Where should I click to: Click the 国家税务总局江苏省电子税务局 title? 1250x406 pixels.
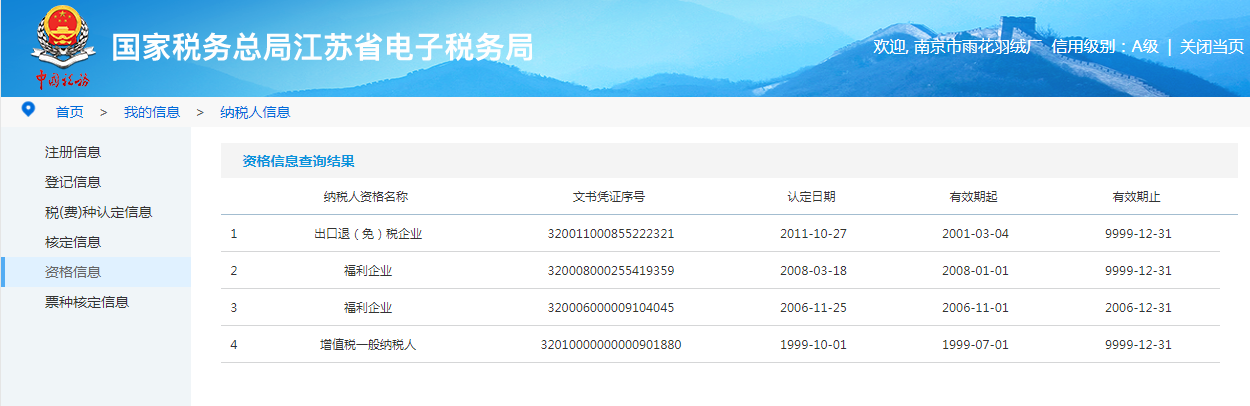click(322, 47)
